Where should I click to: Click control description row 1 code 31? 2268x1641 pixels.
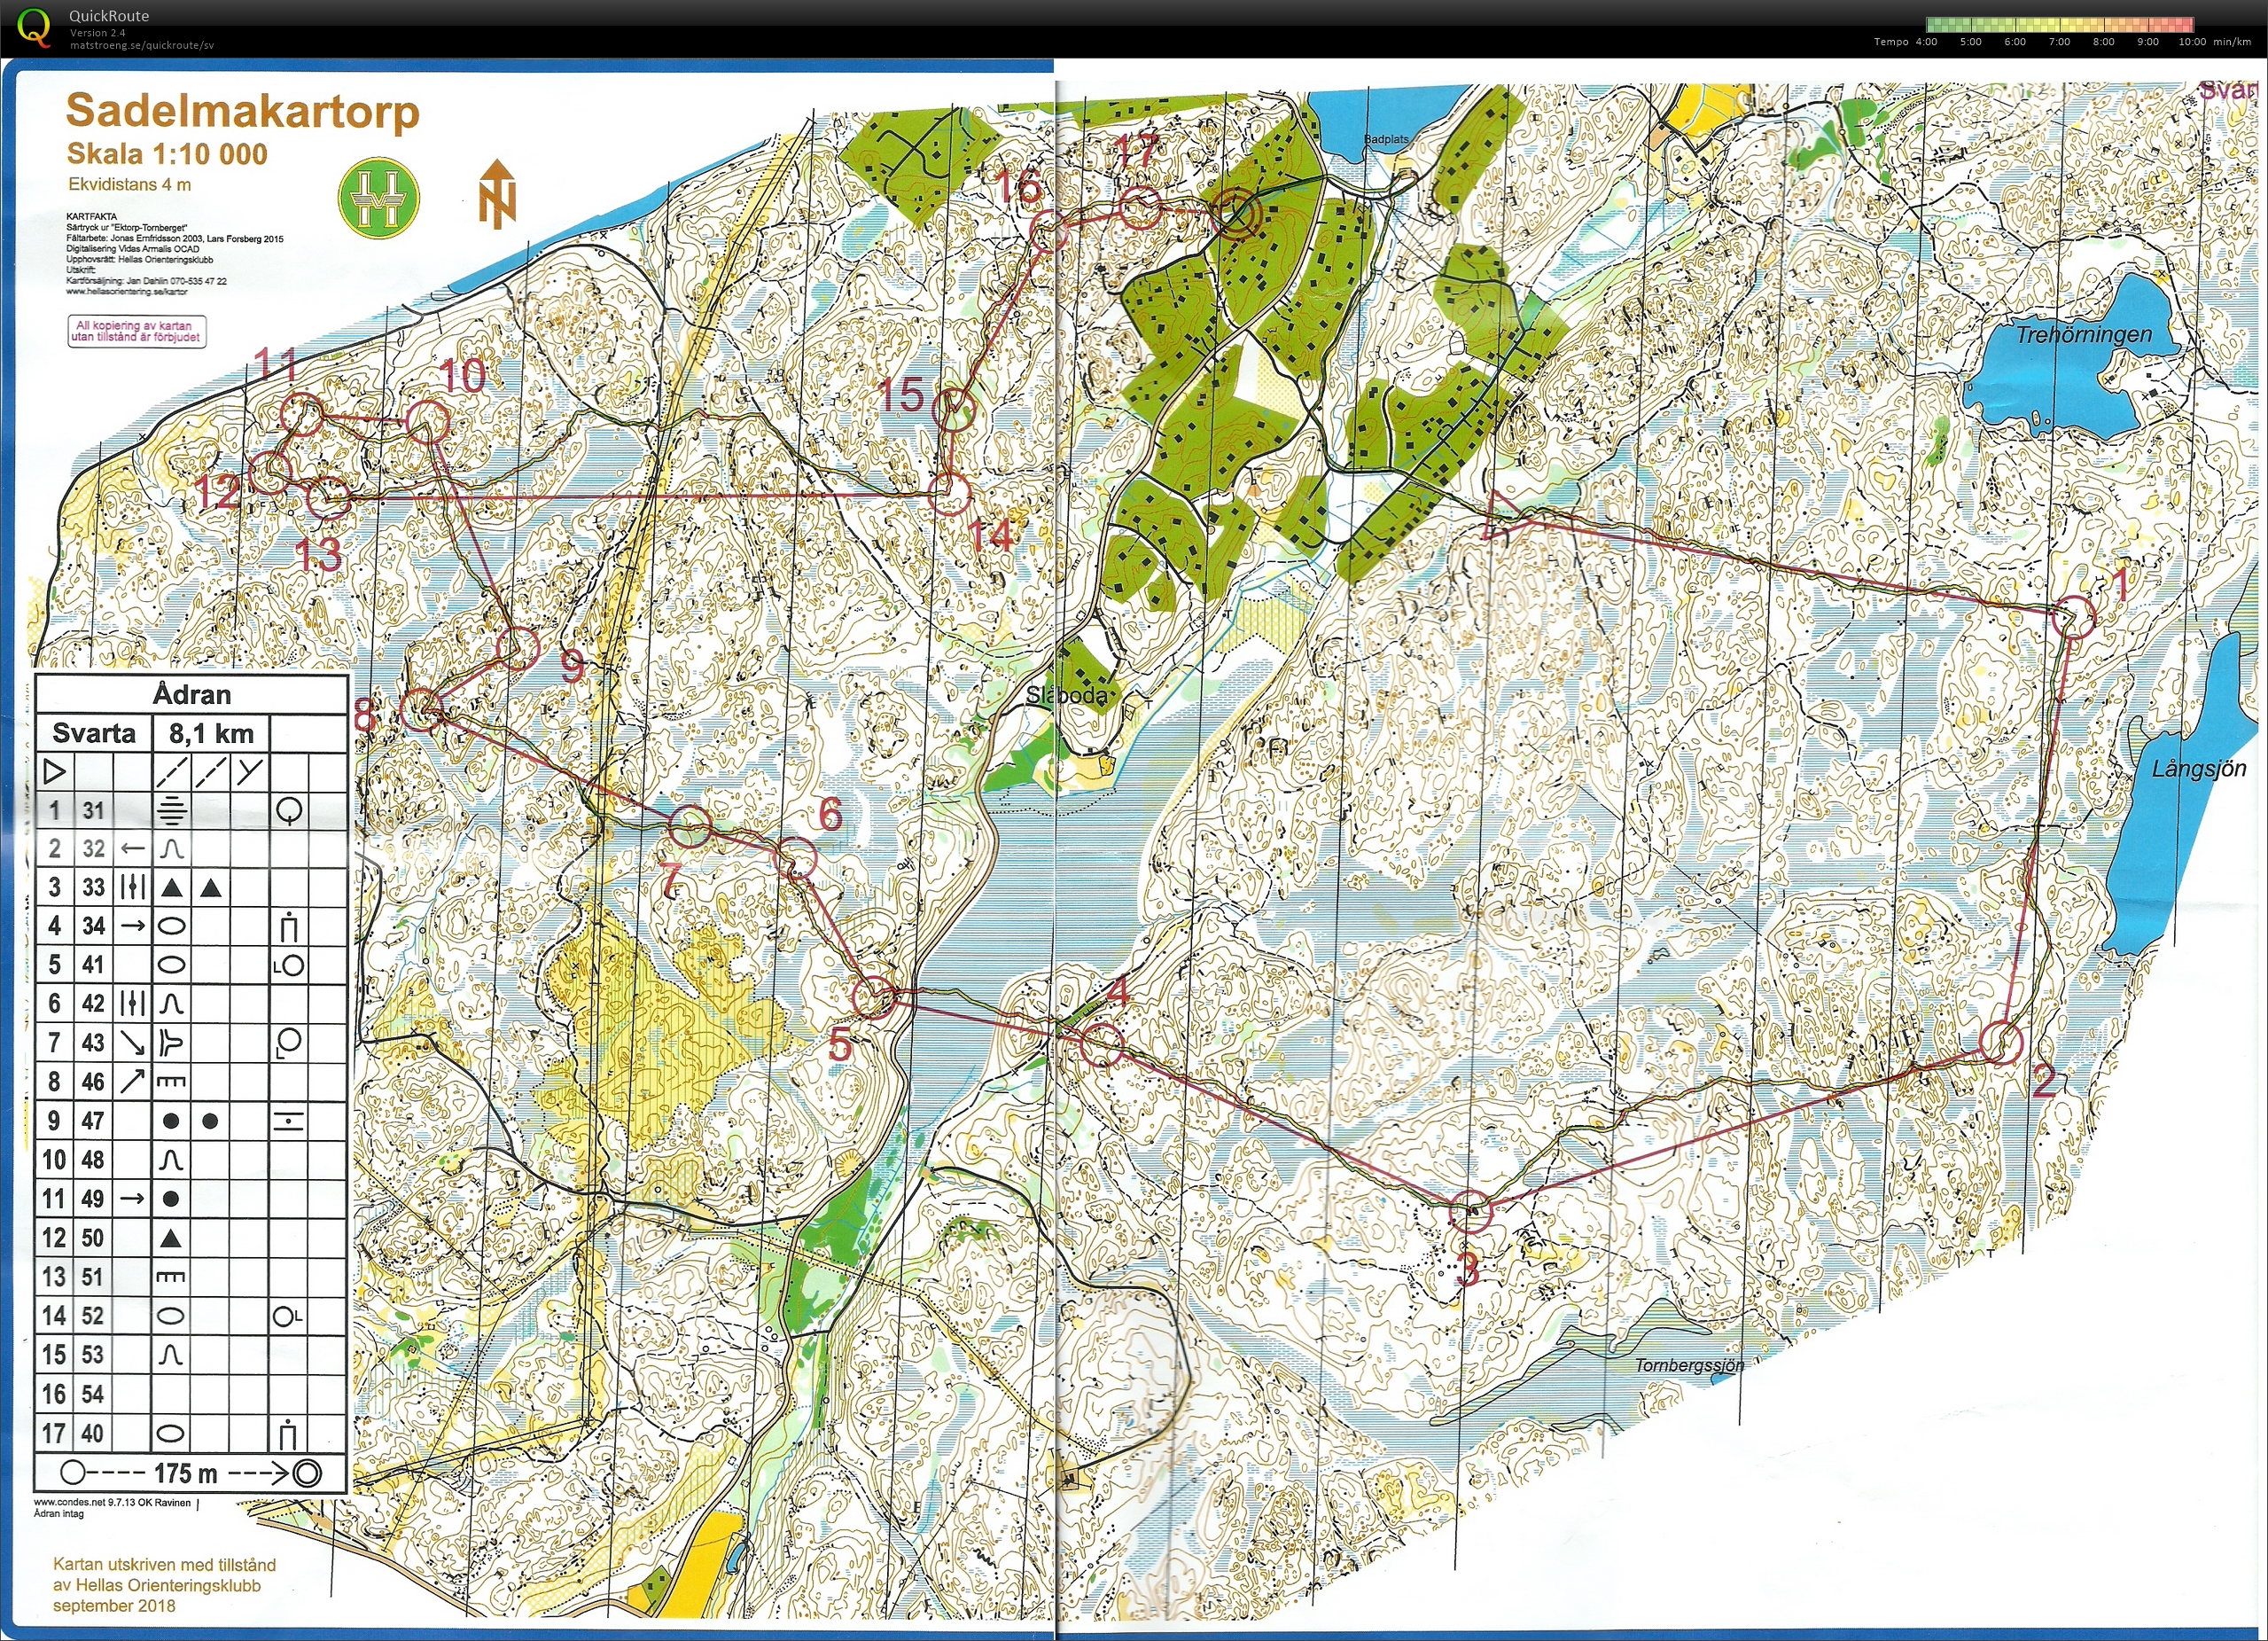[x=93, y=810]
